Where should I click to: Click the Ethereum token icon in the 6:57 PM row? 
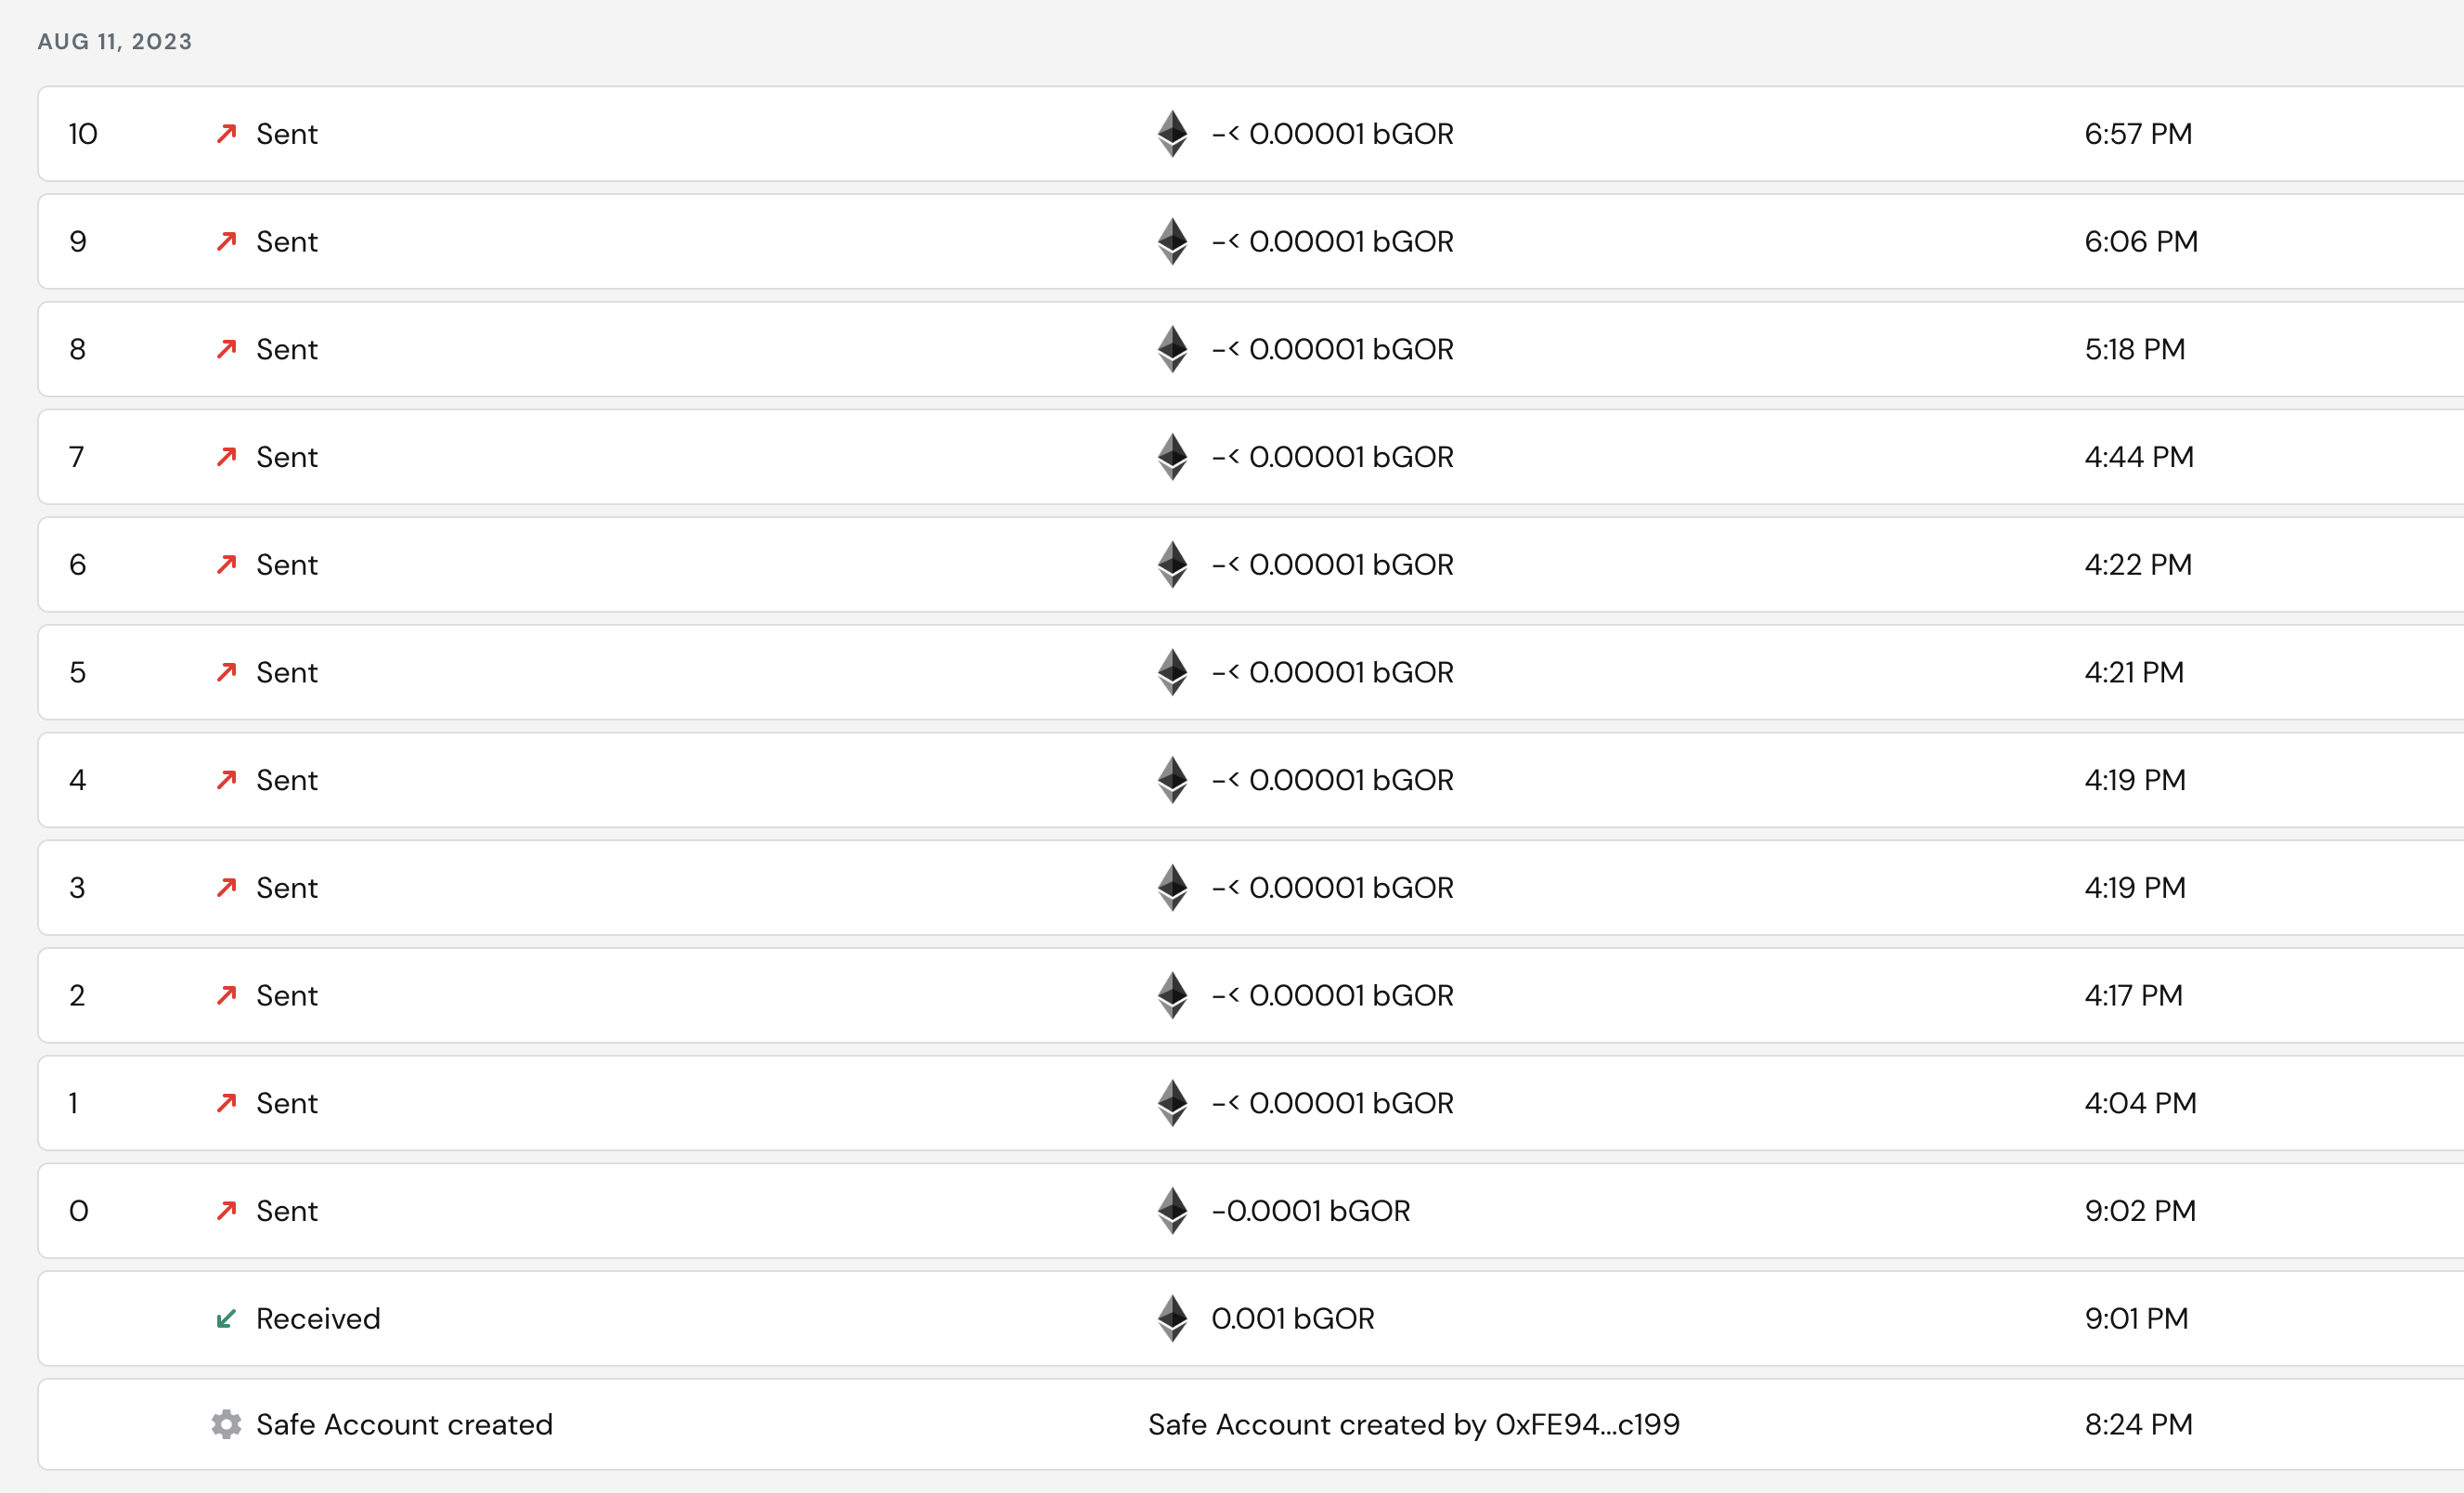coord(1172,133)
